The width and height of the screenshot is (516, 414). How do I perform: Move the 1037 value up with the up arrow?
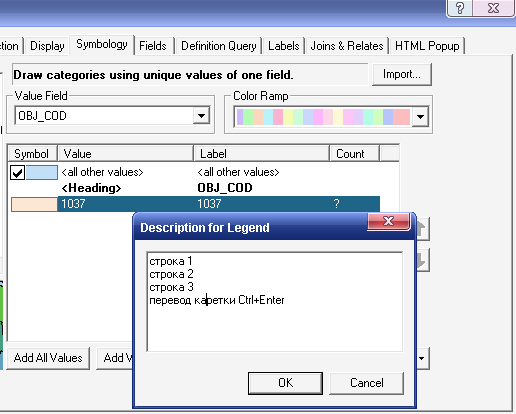point(423,229)
